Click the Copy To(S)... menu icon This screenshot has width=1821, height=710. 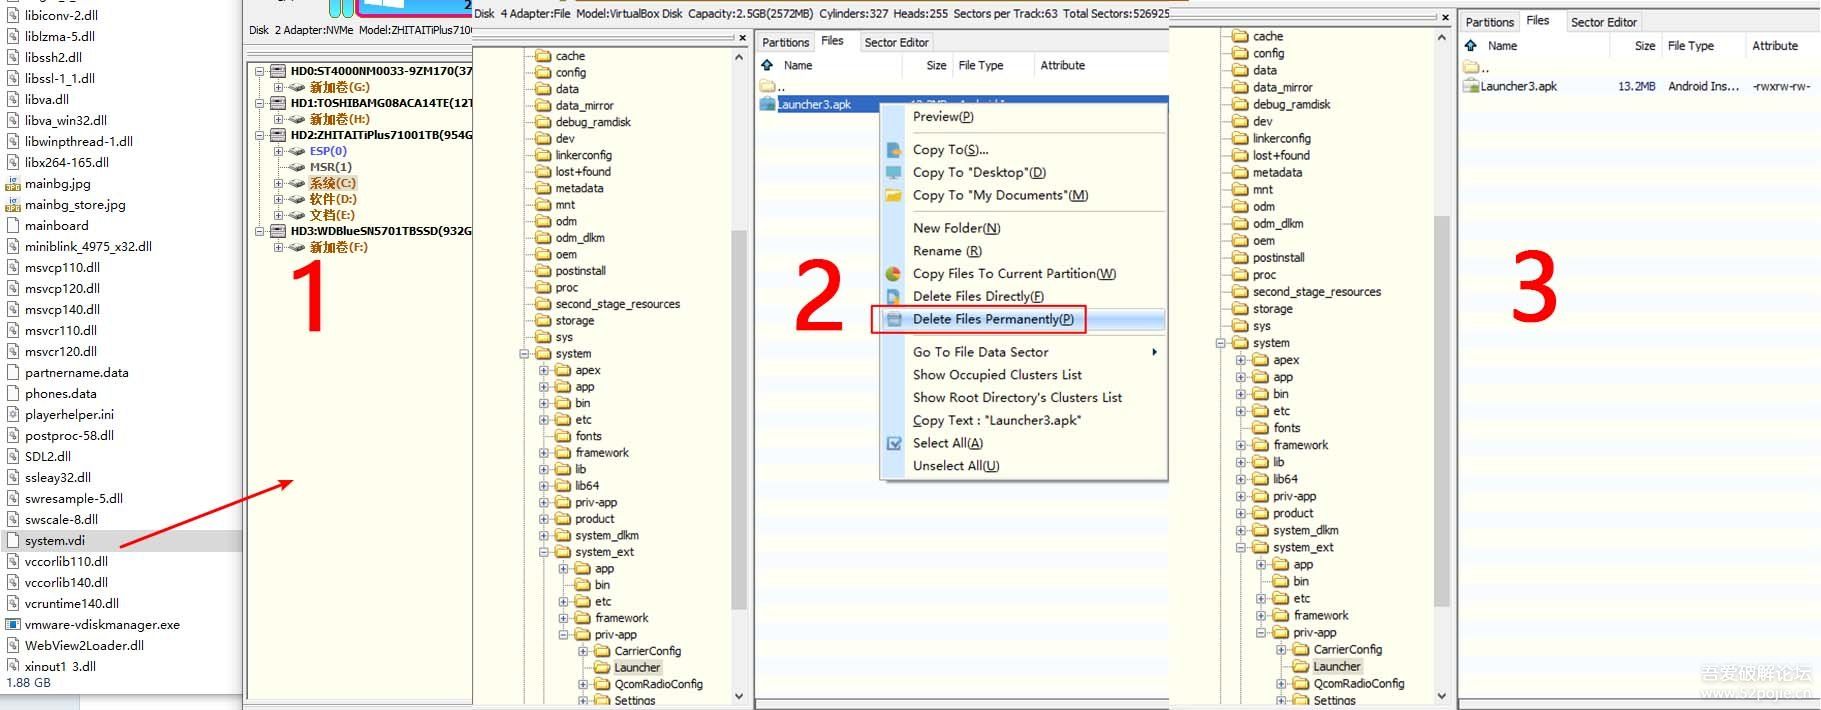coord(894,150)
